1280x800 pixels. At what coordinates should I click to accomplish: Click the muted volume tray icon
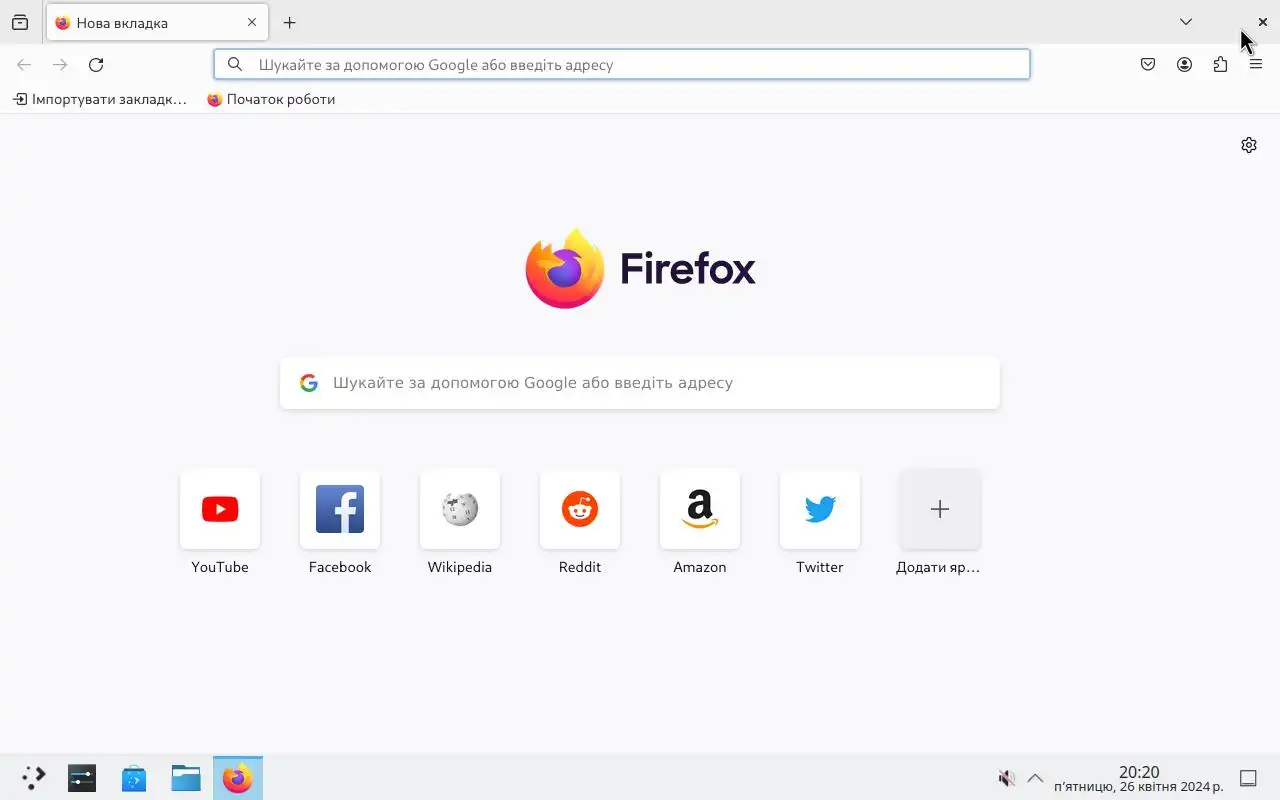pos(1007,778)
